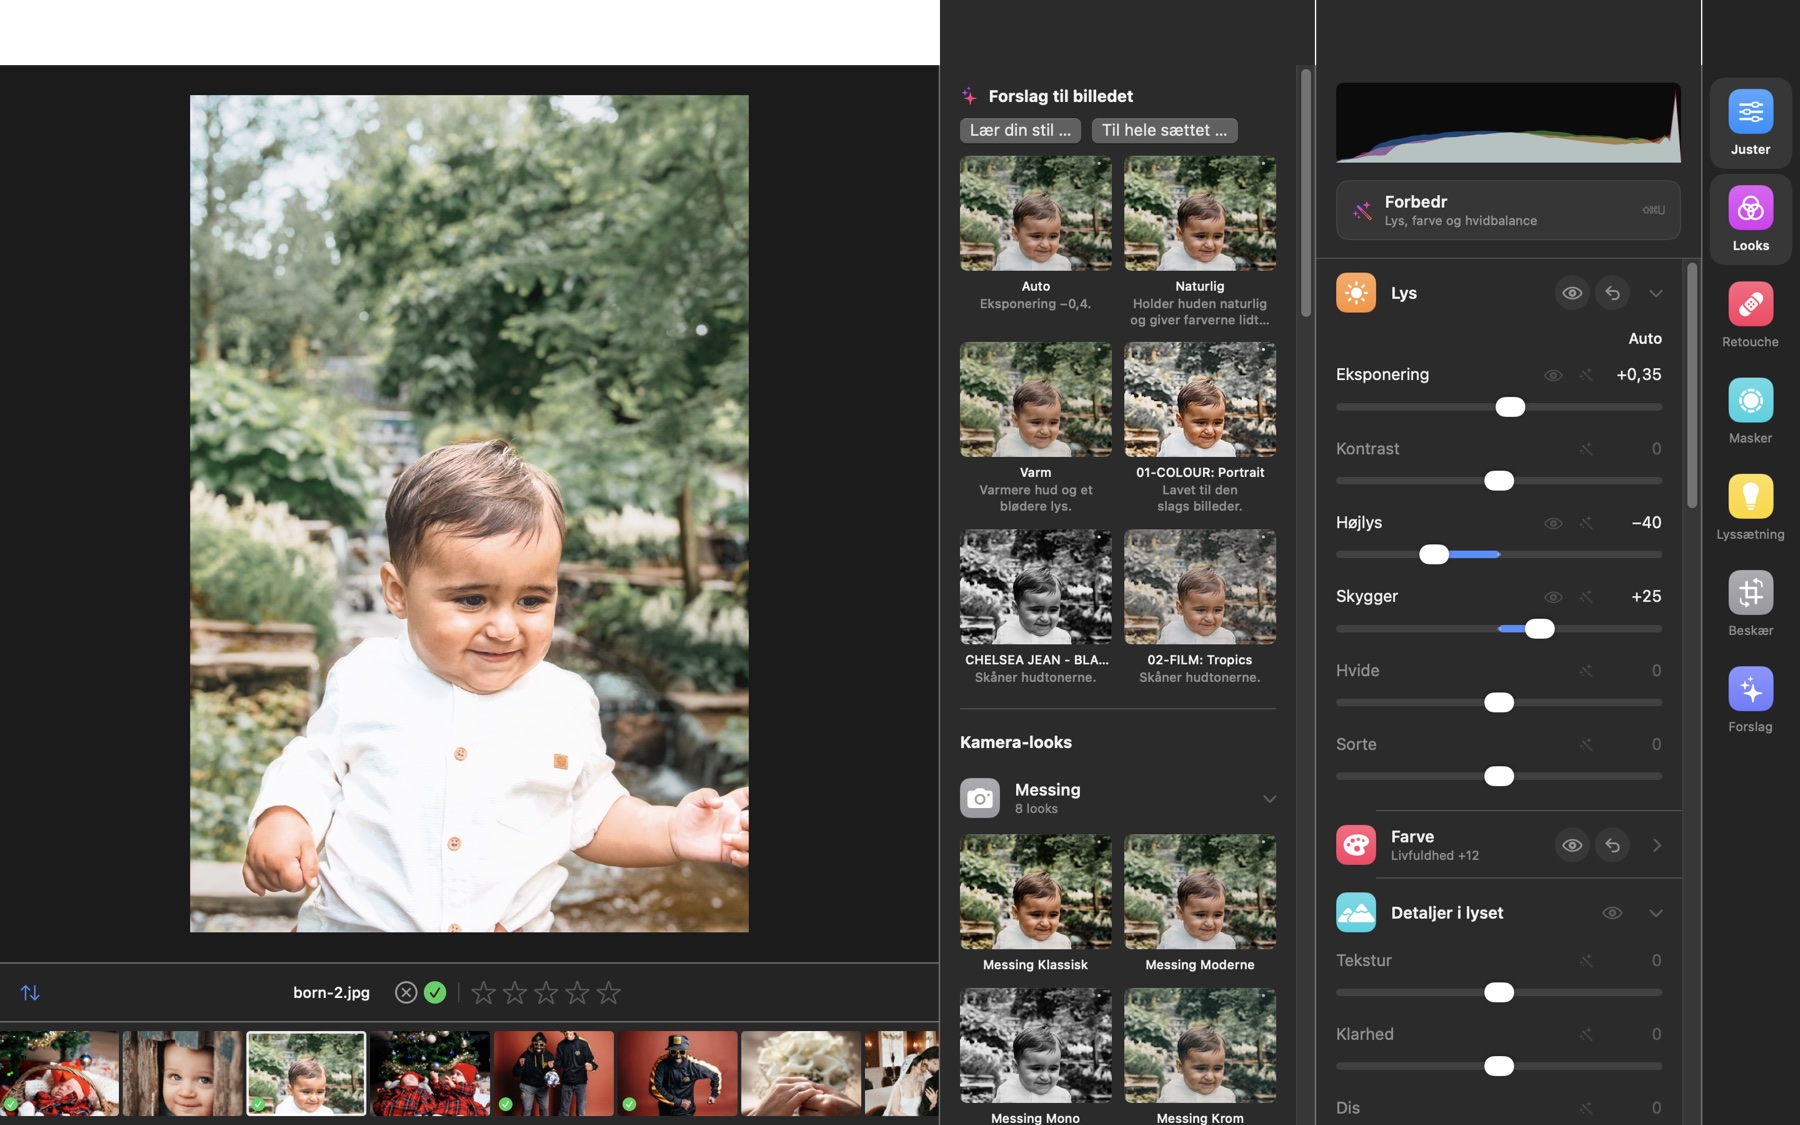
Task: Select the white roses filmstrip thumbnail
Action: [x=801, y=1073]
